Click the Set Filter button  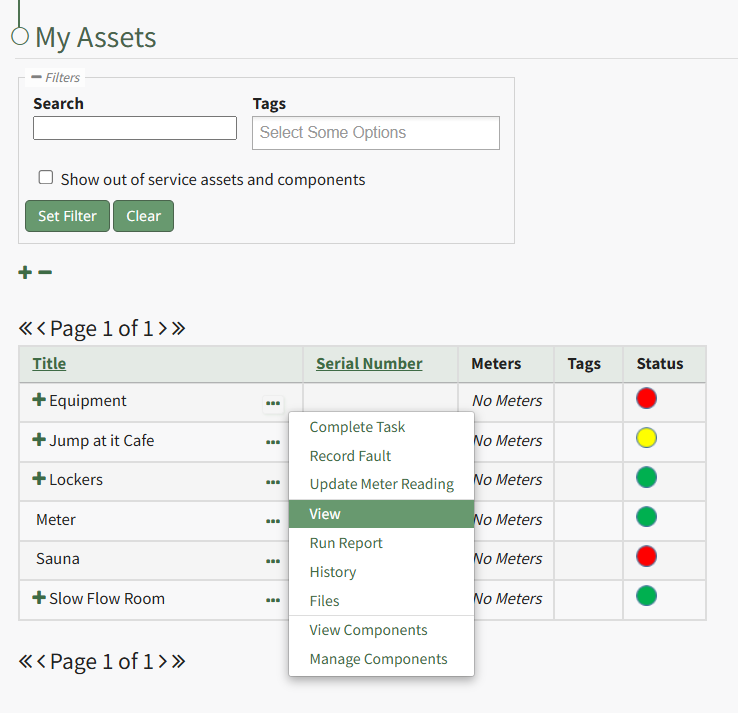click(67, 216)
